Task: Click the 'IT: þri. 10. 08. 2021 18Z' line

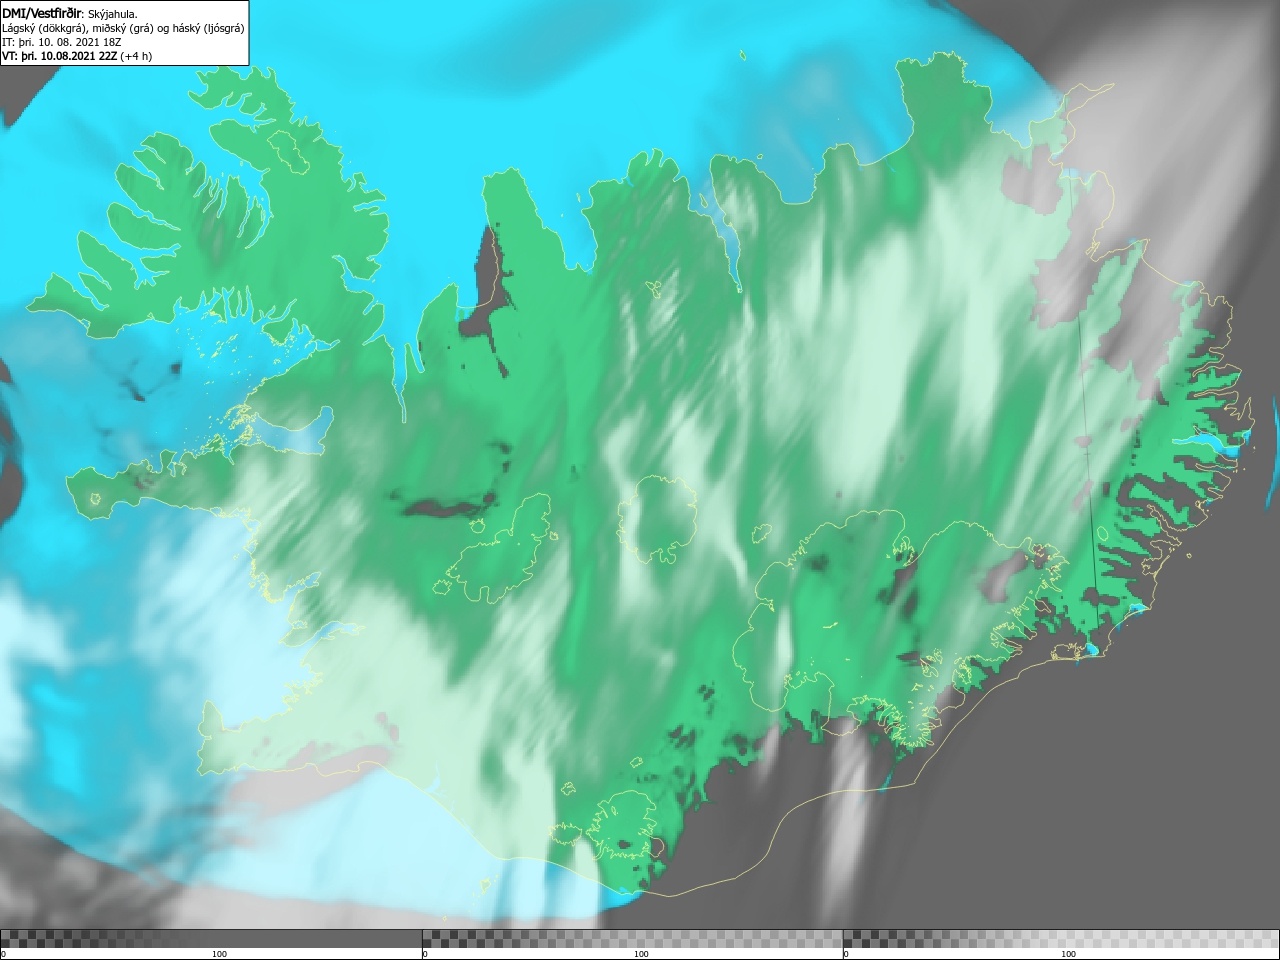Action: coord(62,42)
